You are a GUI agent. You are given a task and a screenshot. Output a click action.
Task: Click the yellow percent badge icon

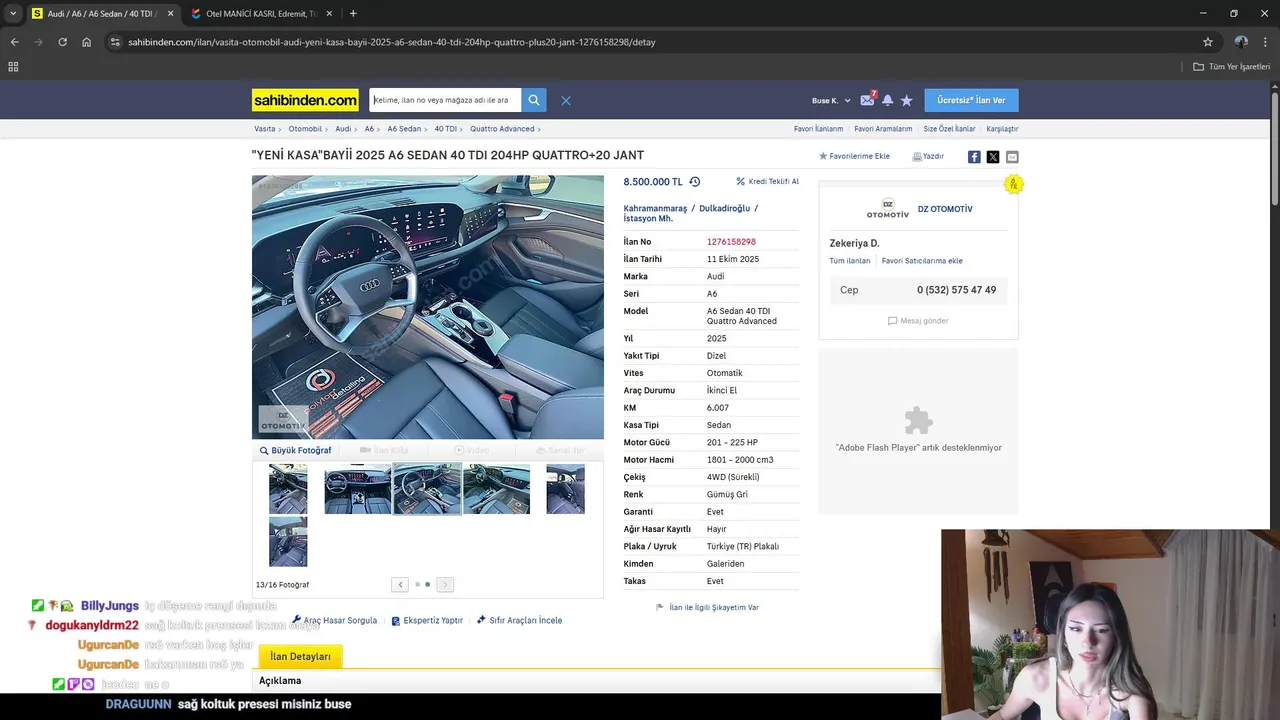tap(1013, 184)
